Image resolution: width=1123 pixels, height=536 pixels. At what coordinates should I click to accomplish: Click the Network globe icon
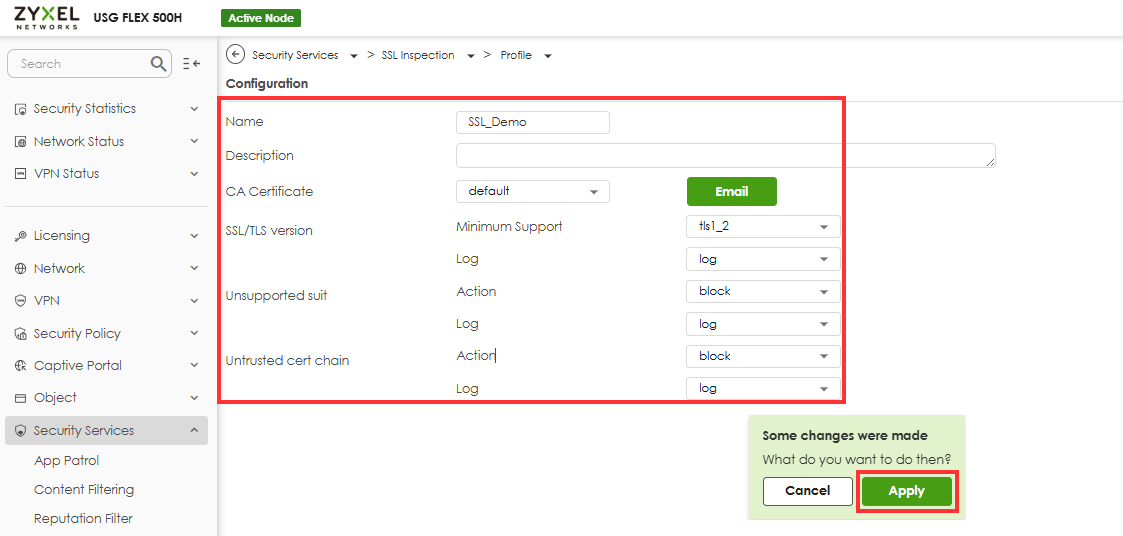point(20,269)
